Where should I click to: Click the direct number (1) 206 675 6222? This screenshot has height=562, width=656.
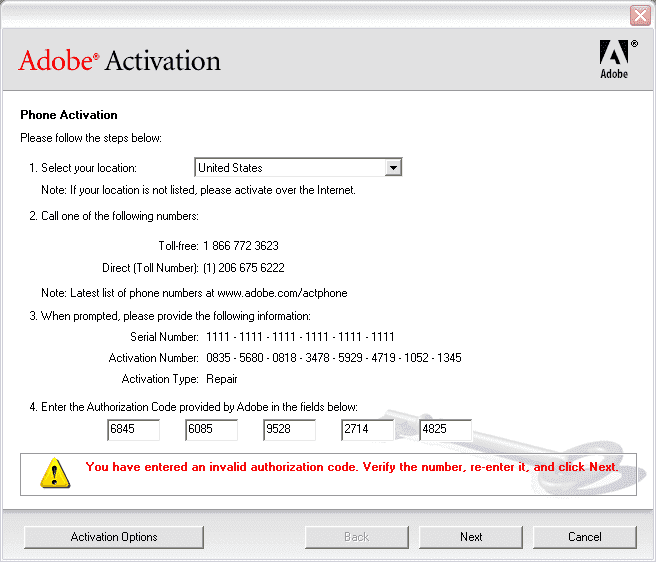243,268
